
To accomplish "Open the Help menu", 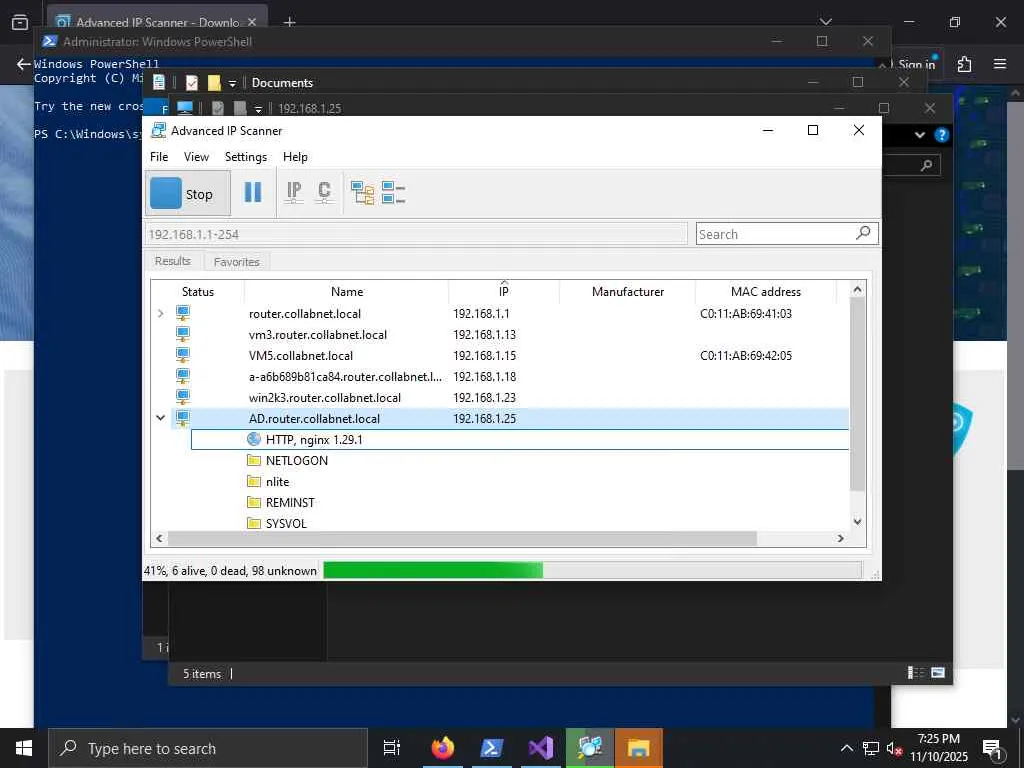I will click(x=295, y=157).
